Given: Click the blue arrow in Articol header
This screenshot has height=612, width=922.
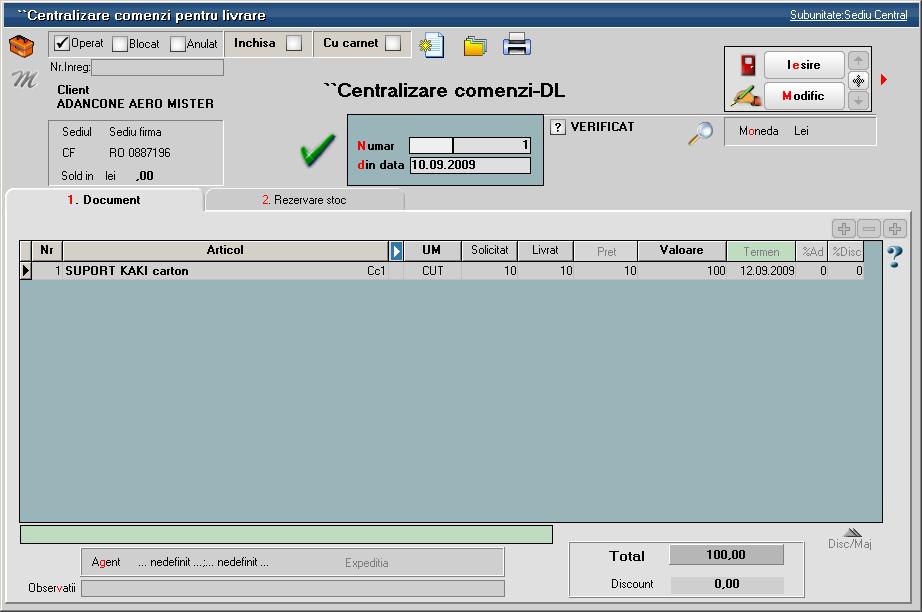Looking at the screenshot, I should [x=396, y=251].
